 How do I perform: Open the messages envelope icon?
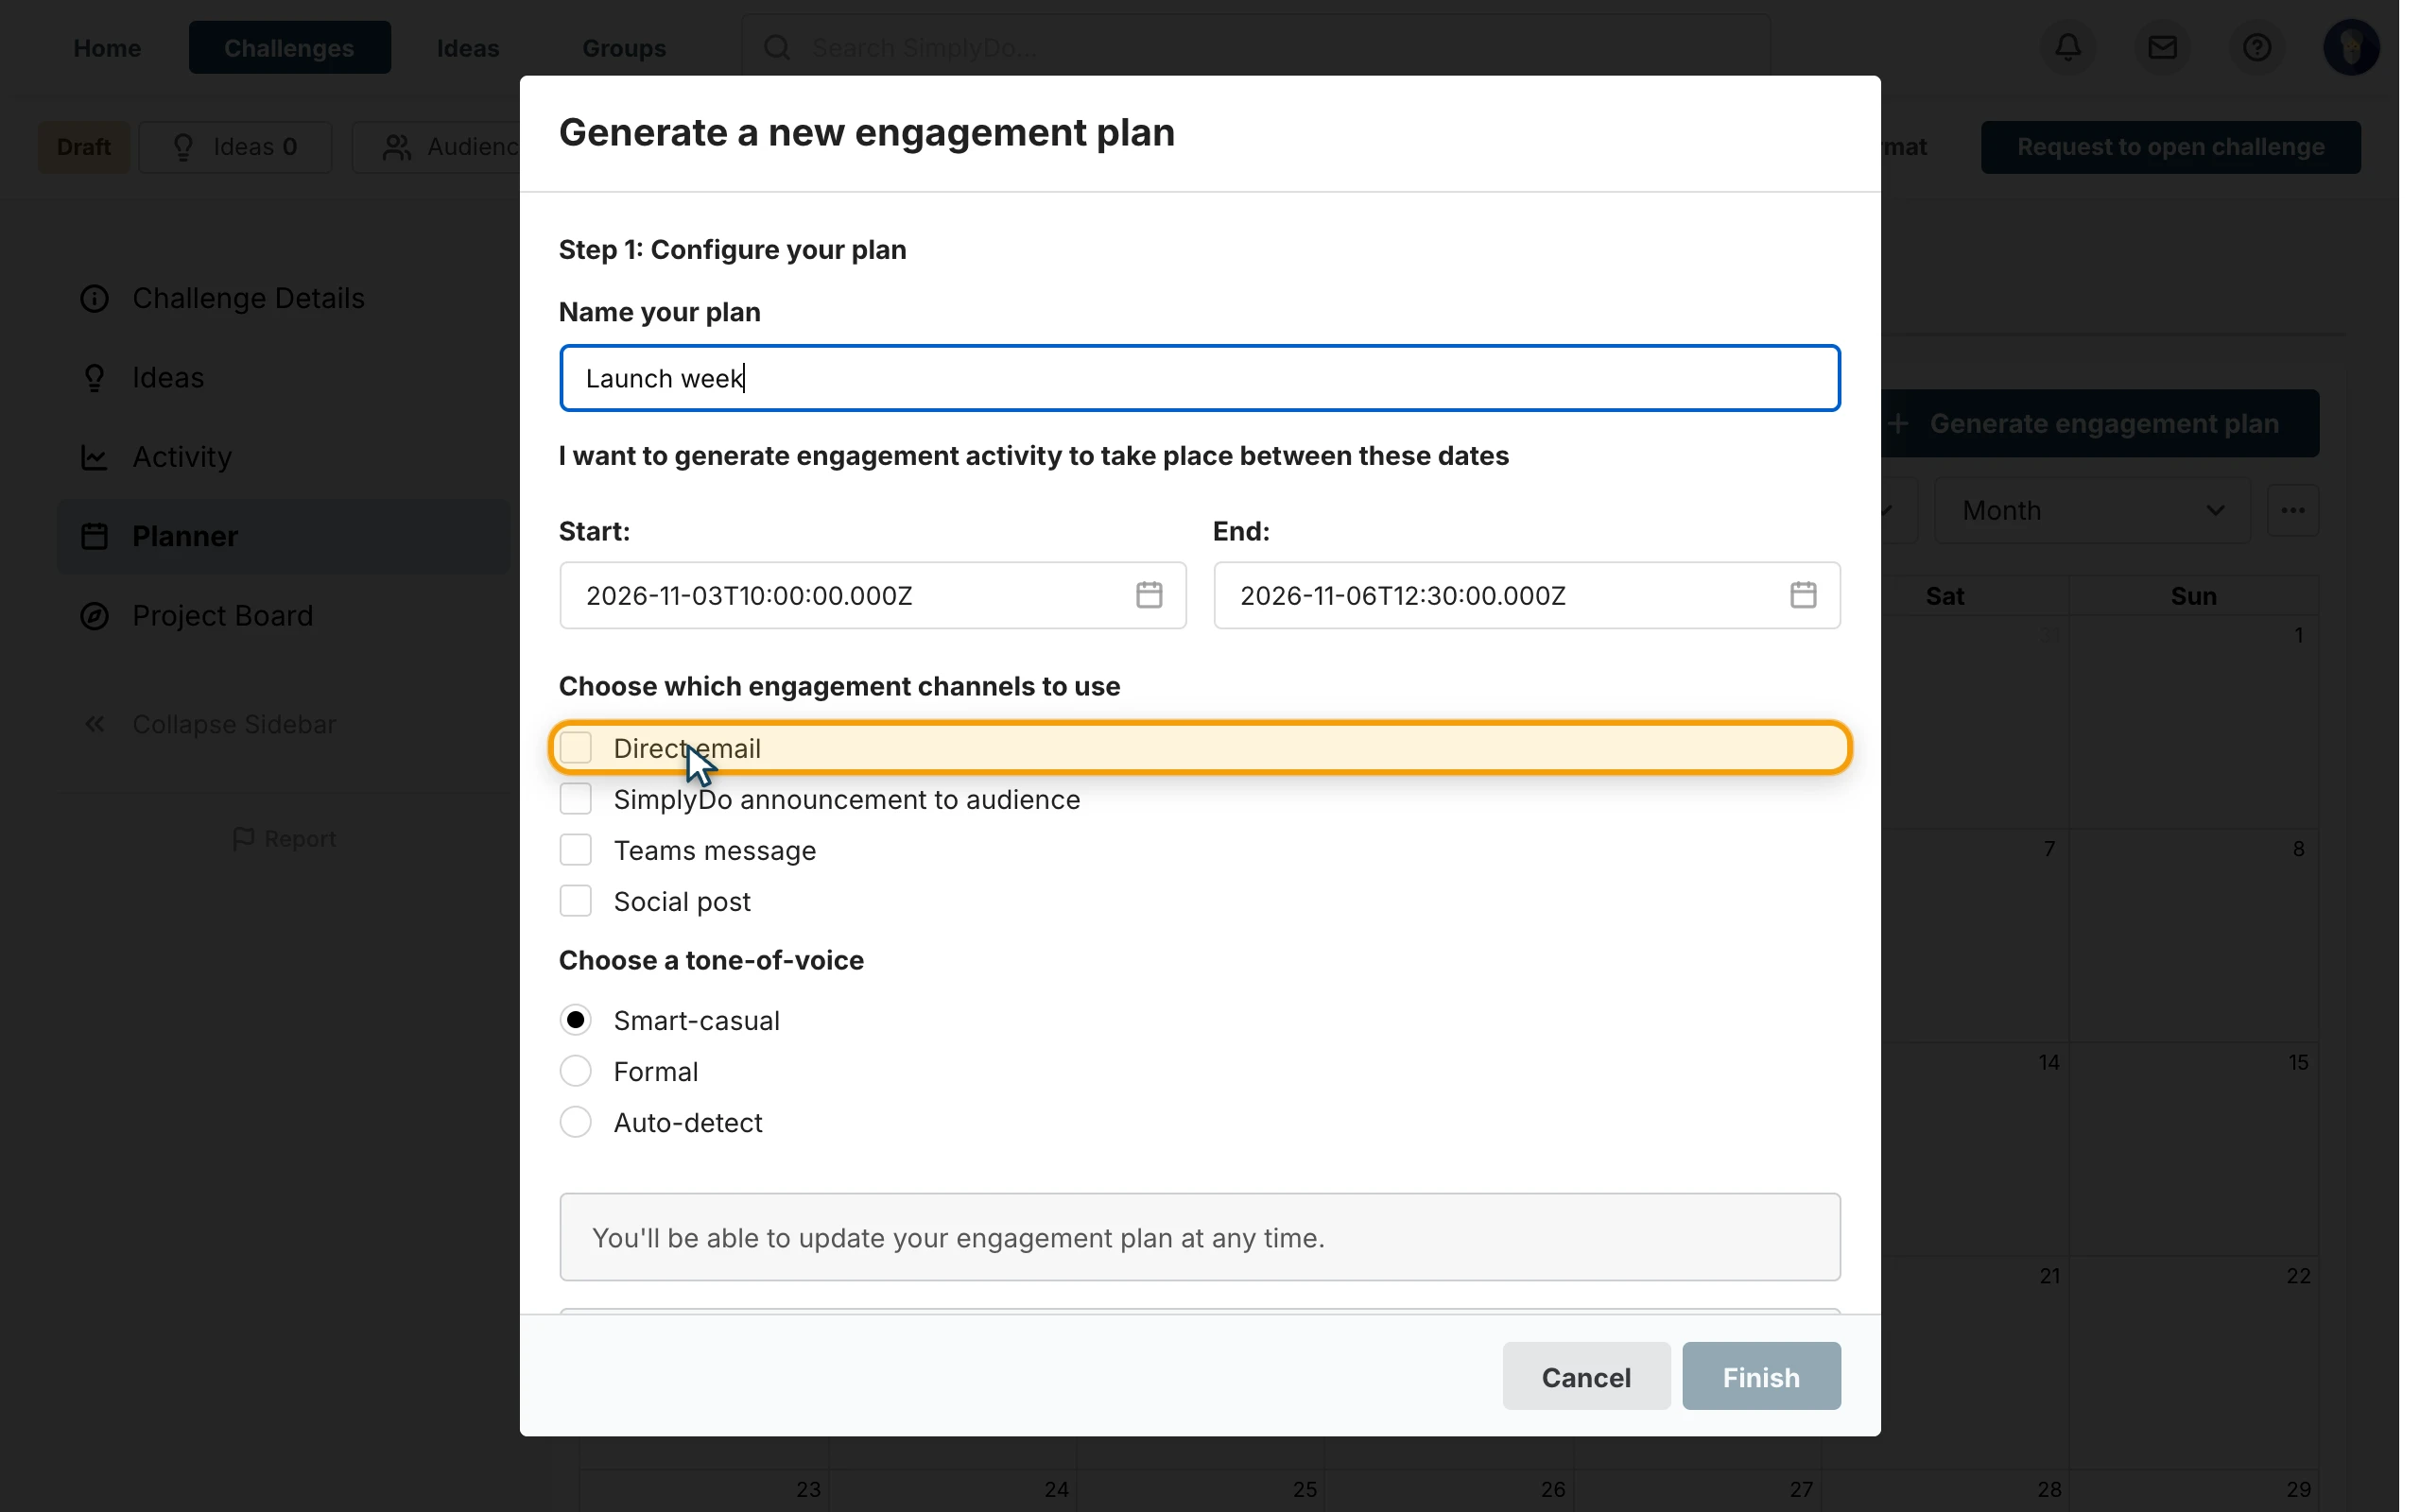coord(2162,47)
